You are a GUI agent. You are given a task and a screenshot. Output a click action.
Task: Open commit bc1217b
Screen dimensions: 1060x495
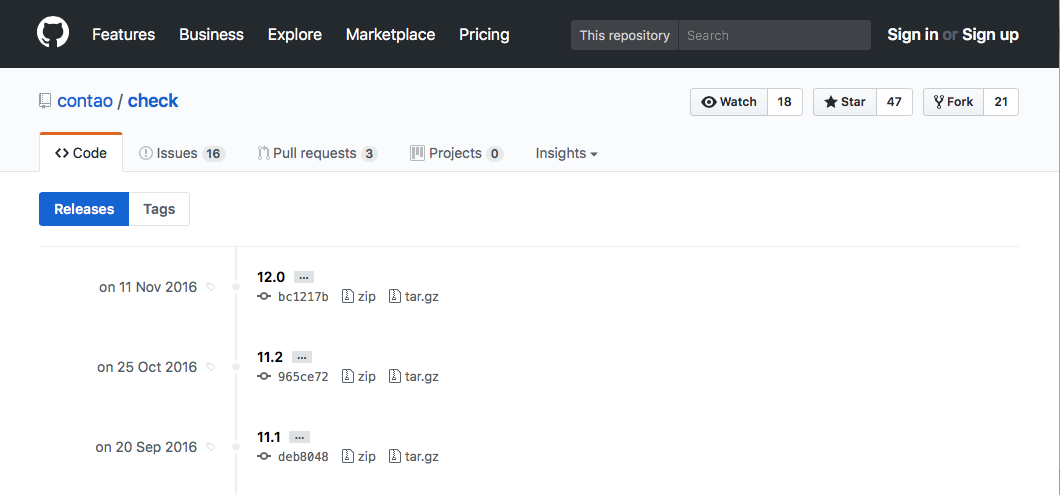click(303, 297)
